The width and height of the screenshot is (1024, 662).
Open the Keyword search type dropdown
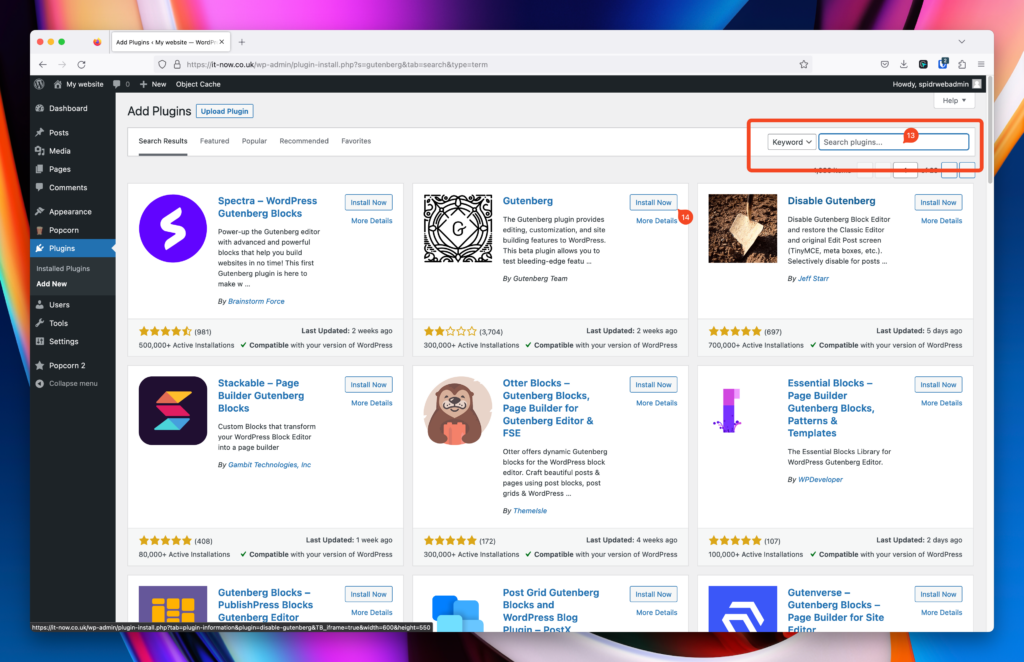[792, 142]
